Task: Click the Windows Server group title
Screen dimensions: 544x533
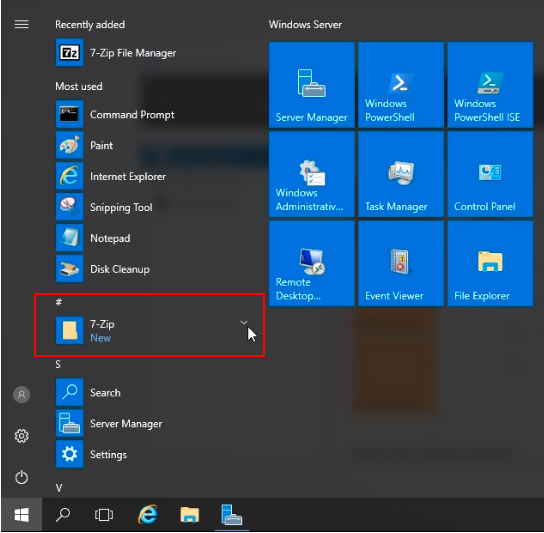Action: coord(305,25)
